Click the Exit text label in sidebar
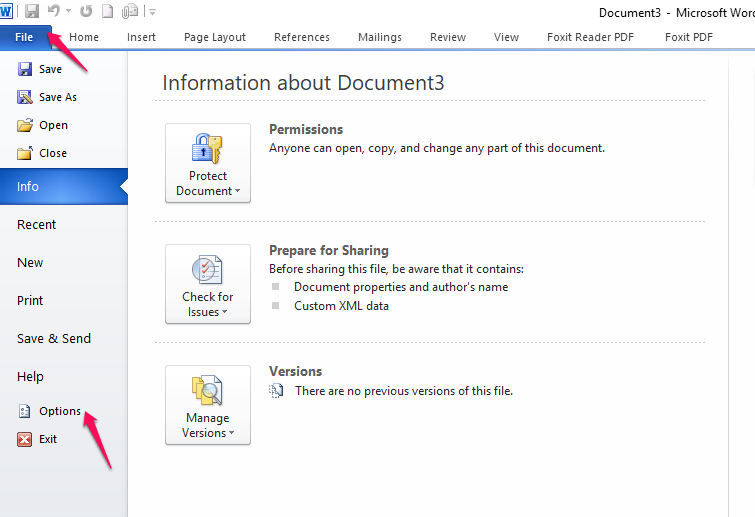Screen dimensions: 755x517 48,439
